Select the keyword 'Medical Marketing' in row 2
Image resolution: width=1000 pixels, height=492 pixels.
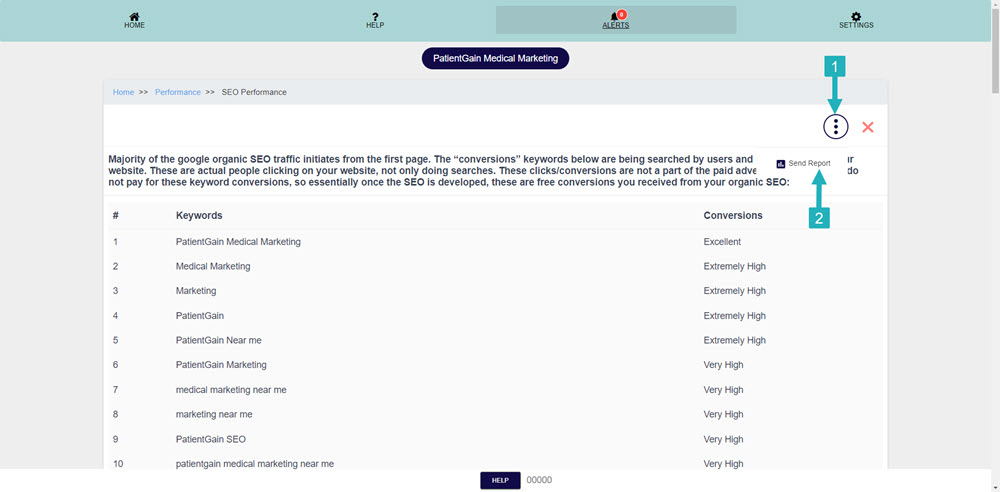coord(213,266)
